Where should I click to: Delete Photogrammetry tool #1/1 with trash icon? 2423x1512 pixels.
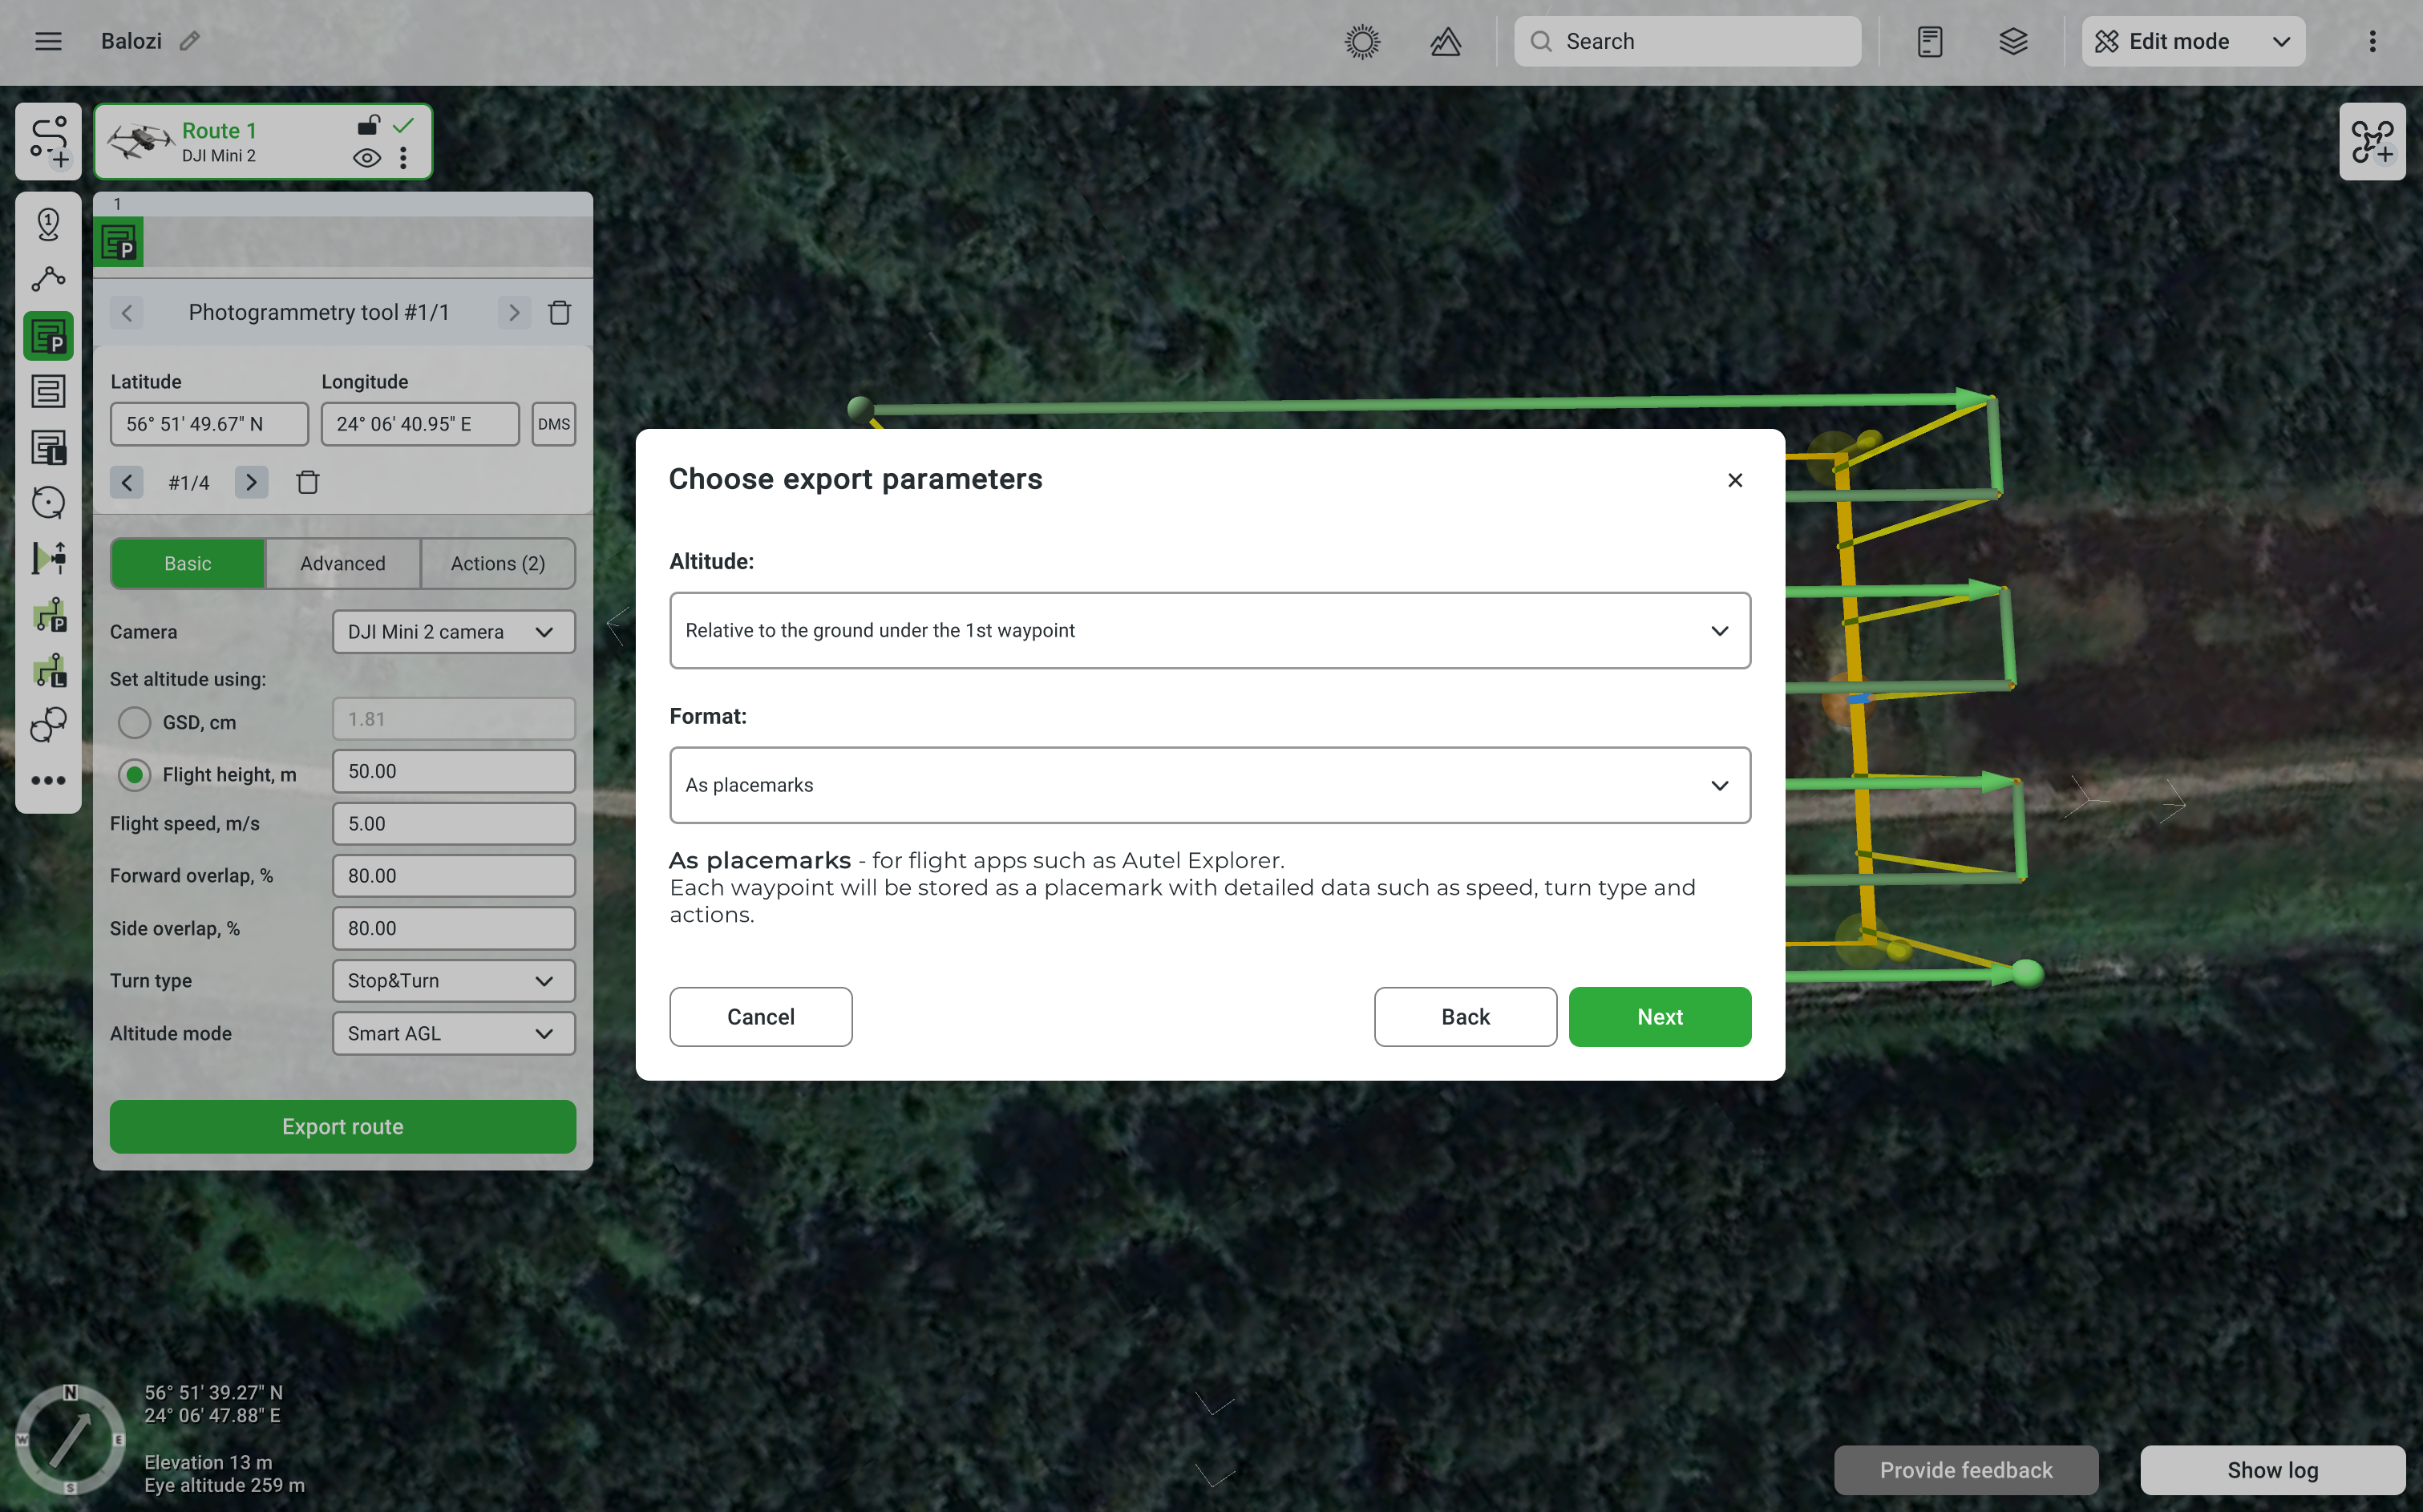click(x=560, y=312)
